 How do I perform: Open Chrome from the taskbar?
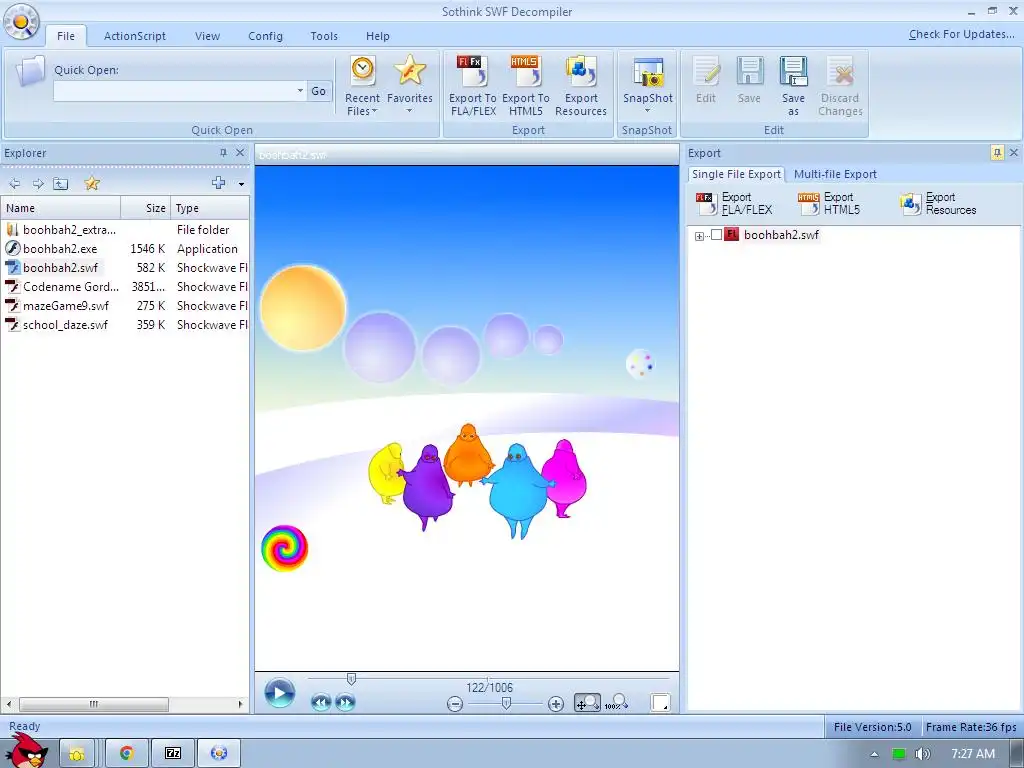point(126,753)
